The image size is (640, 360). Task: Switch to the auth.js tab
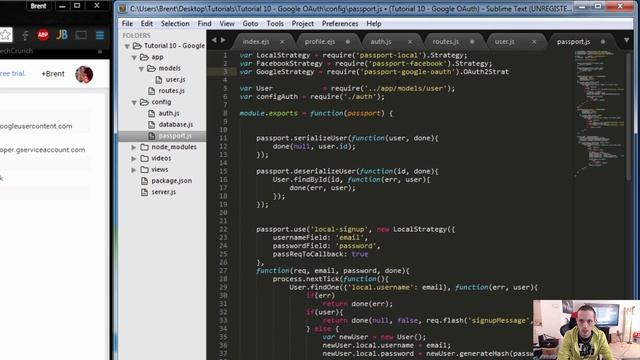tap(381, 42)
